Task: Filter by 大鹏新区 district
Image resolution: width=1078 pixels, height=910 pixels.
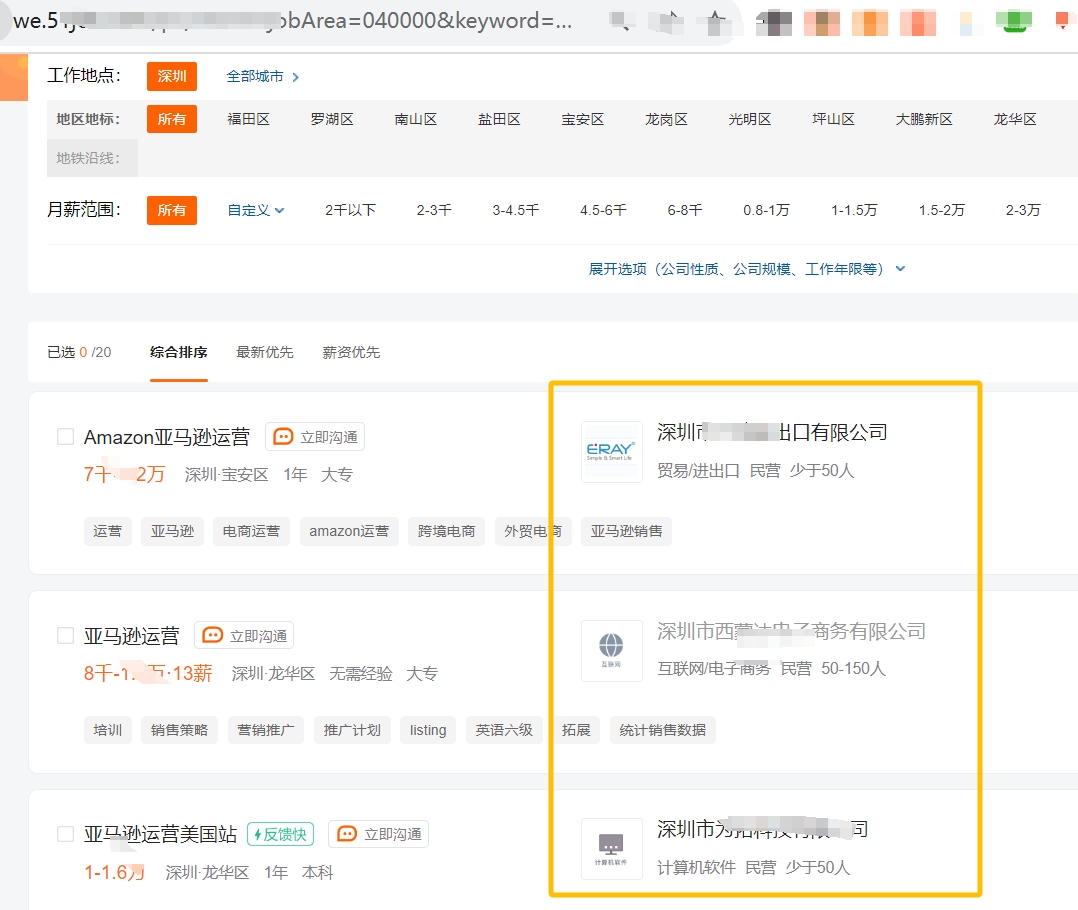Action: click(x=924, y=119)
